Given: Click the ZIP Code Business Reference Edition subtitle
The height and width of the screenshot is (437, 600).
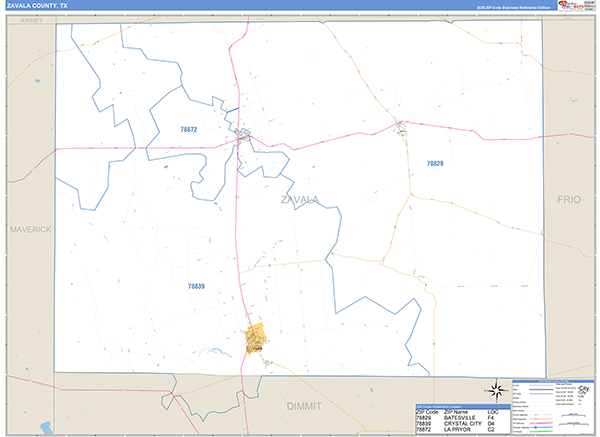Looking at the screenshot, I should click(x=513, y=7).
